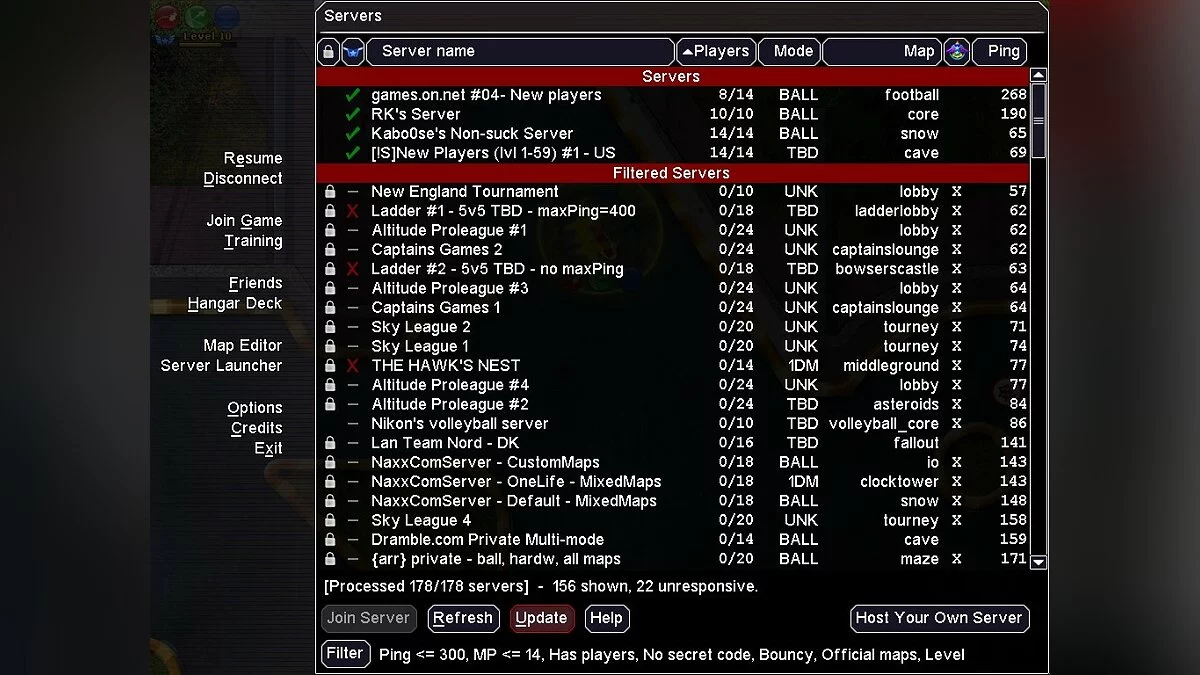Sort servers by Ping column header

[x=1002, y=52]
